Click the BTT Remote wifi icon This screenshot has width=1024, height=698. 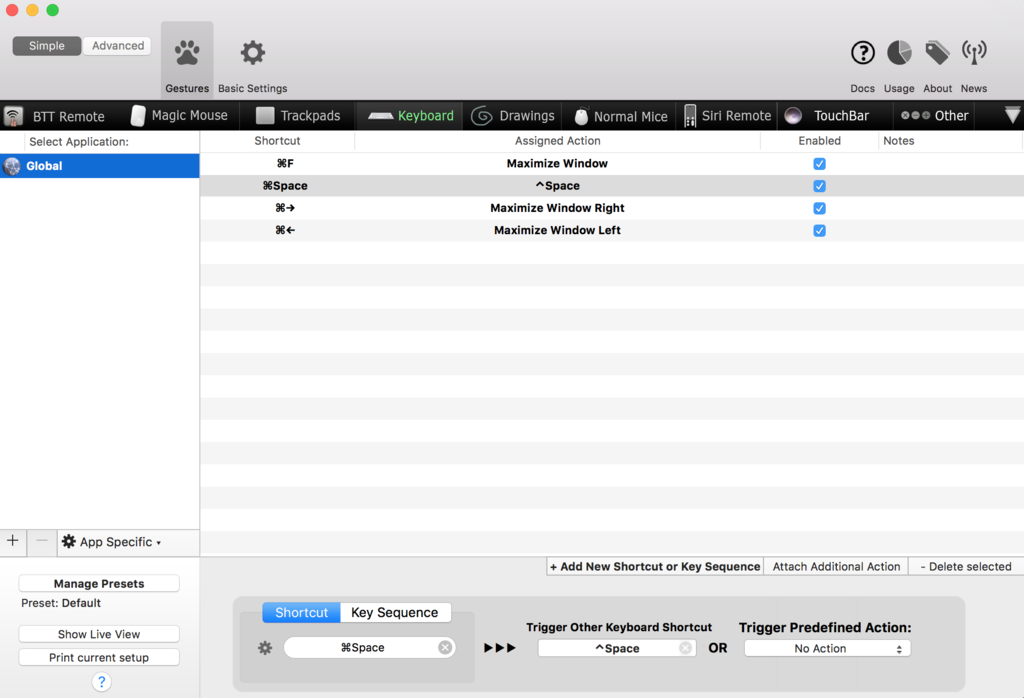tap(13, 116)
